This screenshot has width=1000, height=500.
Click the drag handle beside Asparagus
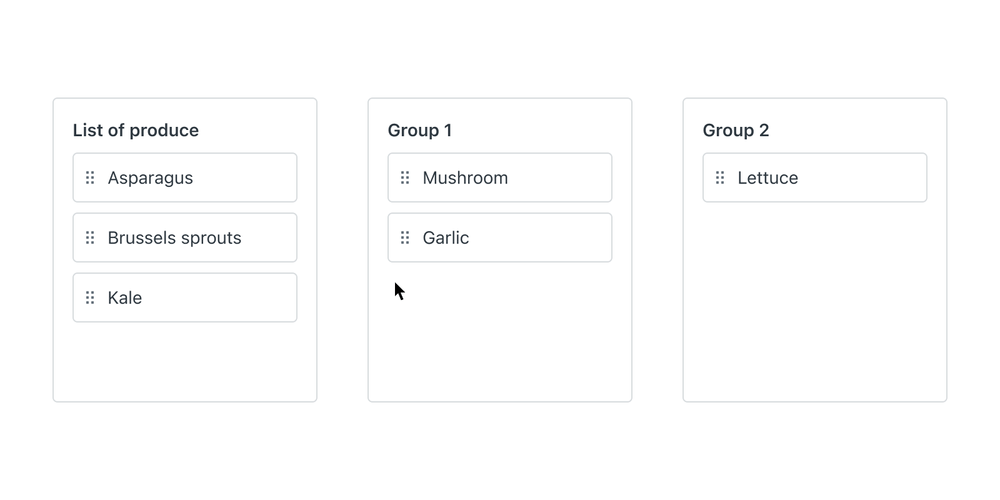pyautogui.click(x=90, y=178)
